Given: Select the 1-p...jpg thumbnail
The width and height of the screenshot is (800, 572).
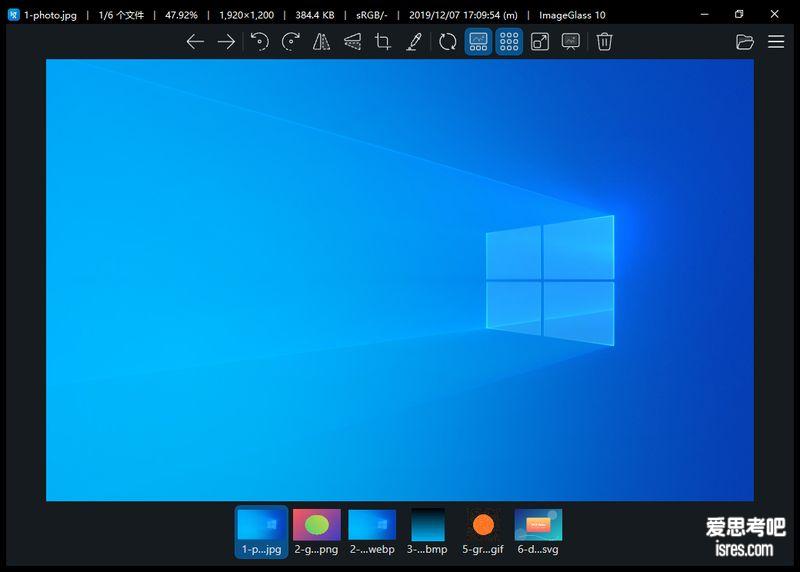Looking at the screenshot, I should click(x=261, y=532).
